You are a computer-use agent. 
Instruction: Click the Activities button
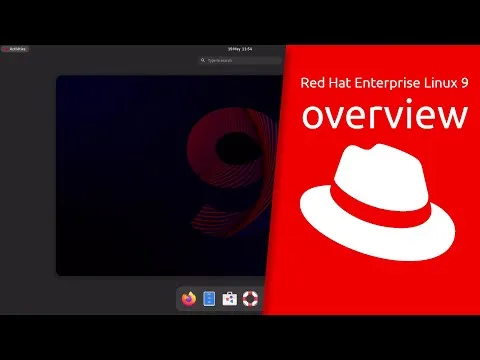pos(15,49)
